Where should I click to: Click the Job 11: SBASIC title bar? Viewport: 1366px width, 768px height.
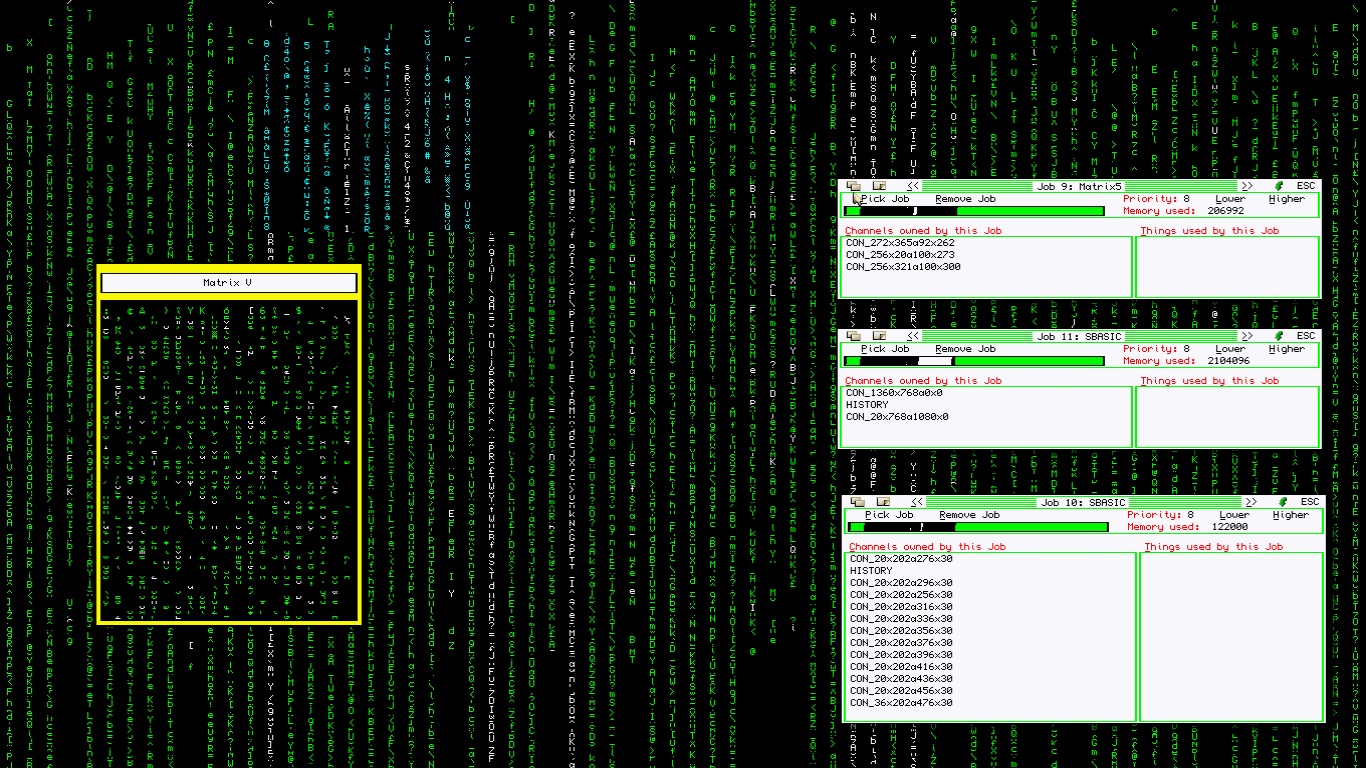tap(1079, 336)
